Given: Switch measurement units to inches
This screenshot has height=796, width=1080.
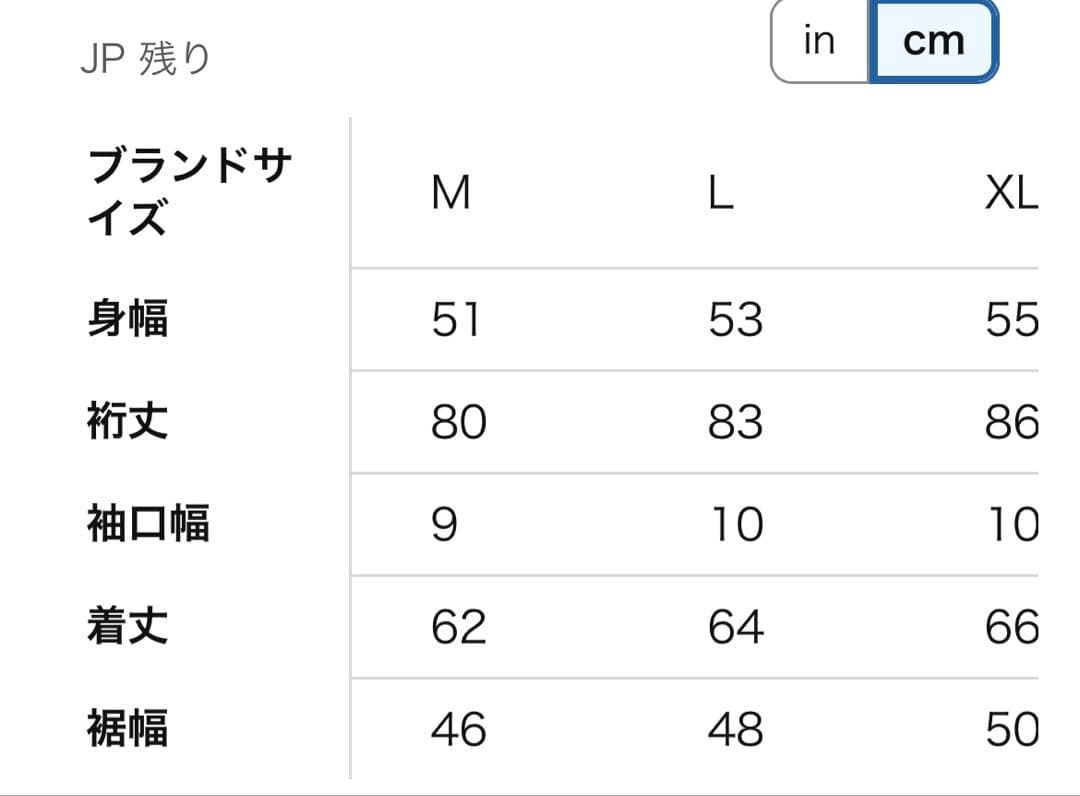Looking at the screenshot, I should 818,40.
